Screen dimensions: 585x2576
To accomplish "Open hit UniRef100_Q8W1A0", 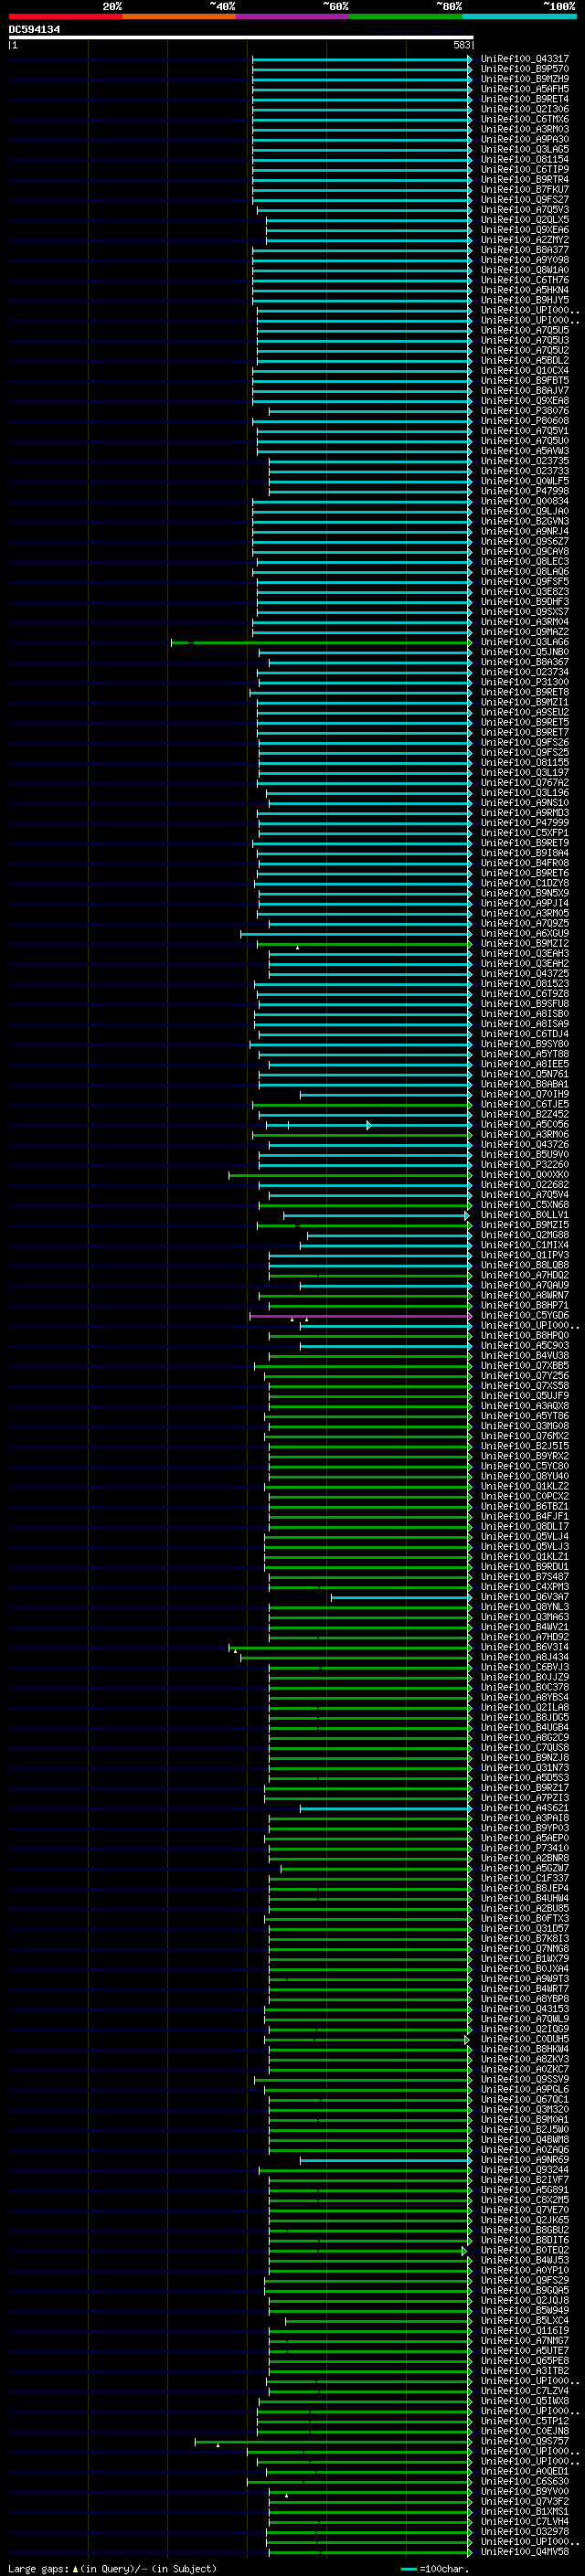I will pyautogui.click(x=525, y=270).
